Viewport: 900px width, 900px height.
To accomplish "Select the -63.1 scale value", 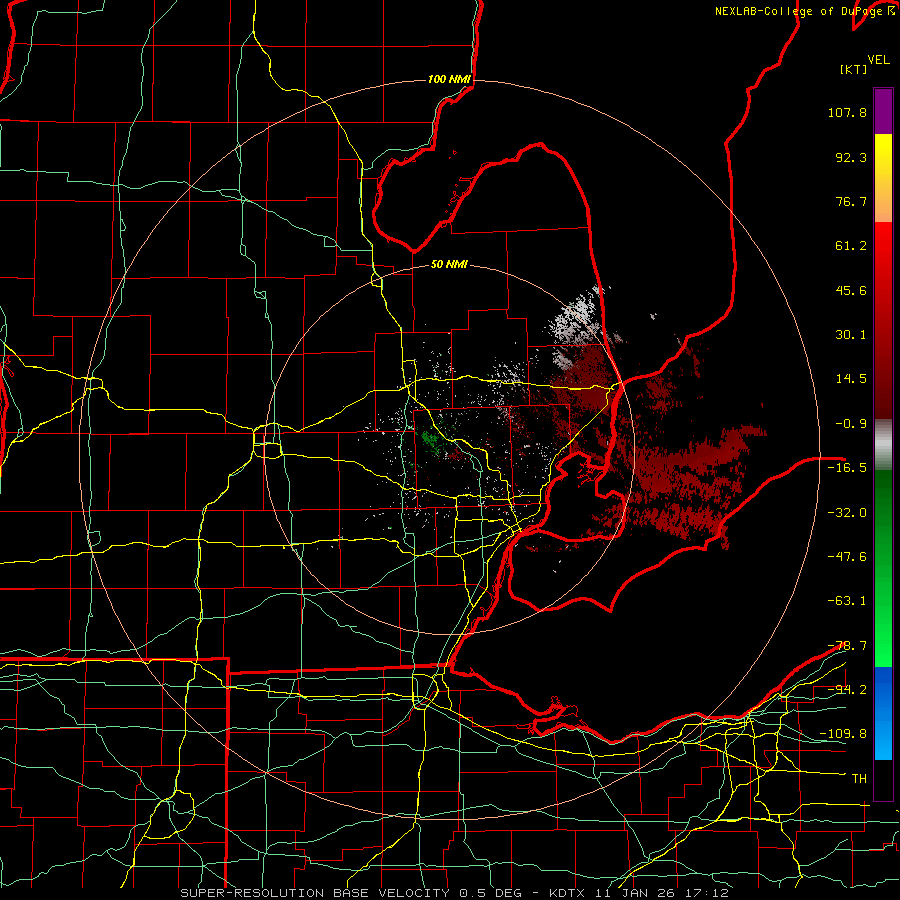I will click(x=847, y=601).
